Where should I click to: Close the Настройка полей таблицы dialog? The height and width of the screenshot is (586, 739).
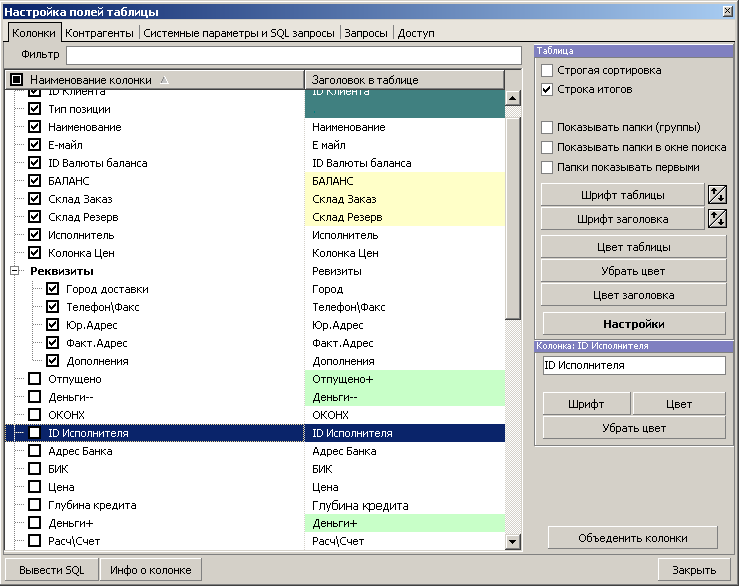(728, 11)
